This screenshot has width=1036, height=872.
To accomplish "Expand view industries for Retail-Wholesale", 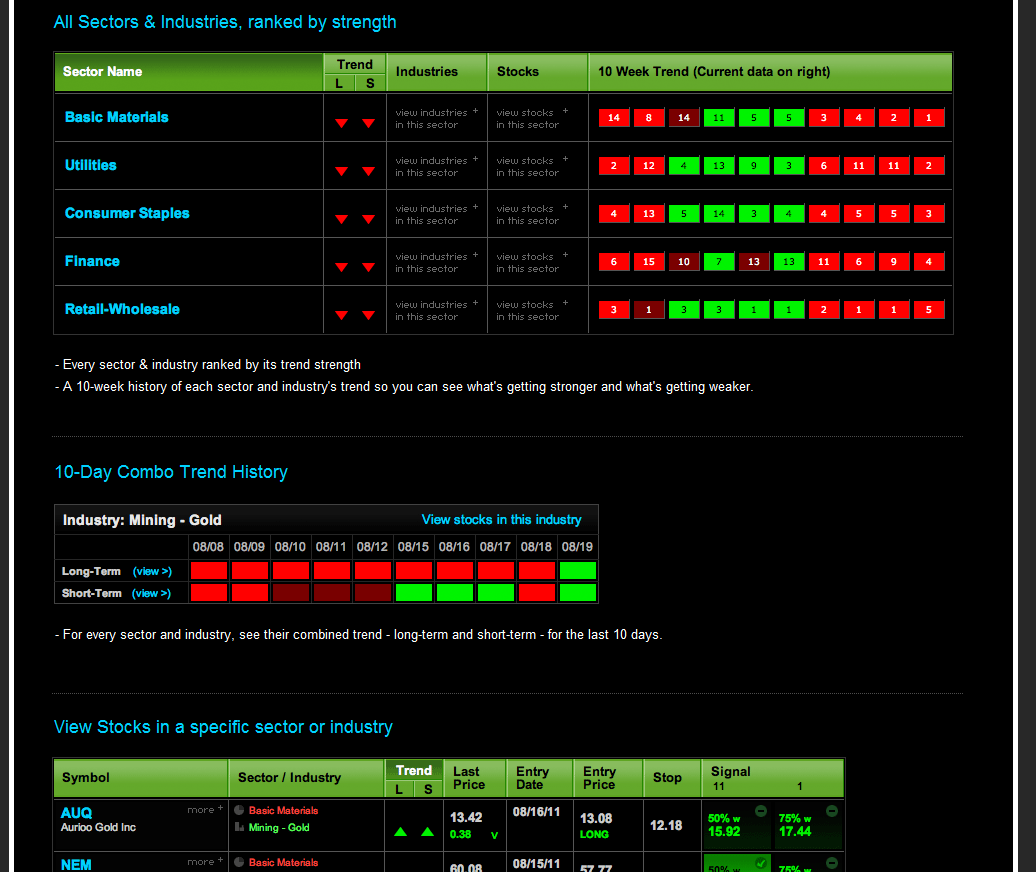I will (x=436, y=310).
